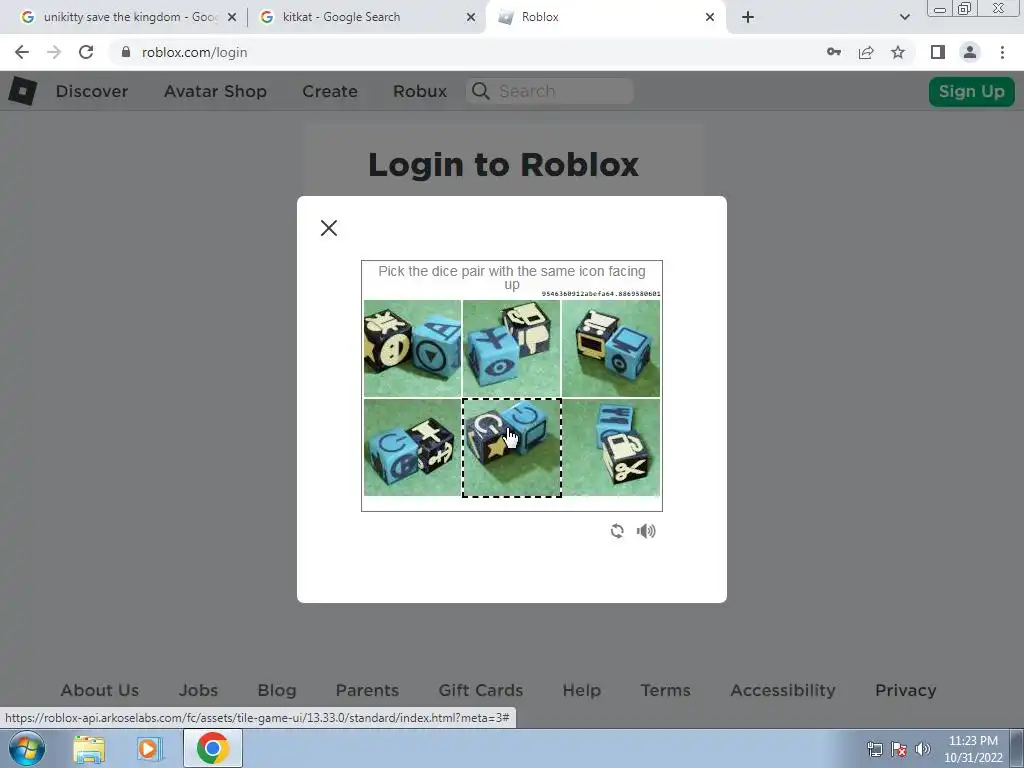Image resolution: width=1024 pixels, height=768 pixels.
Task: Open the Jobs footer link
Action: pyautogui.click(x=199, y=690)
